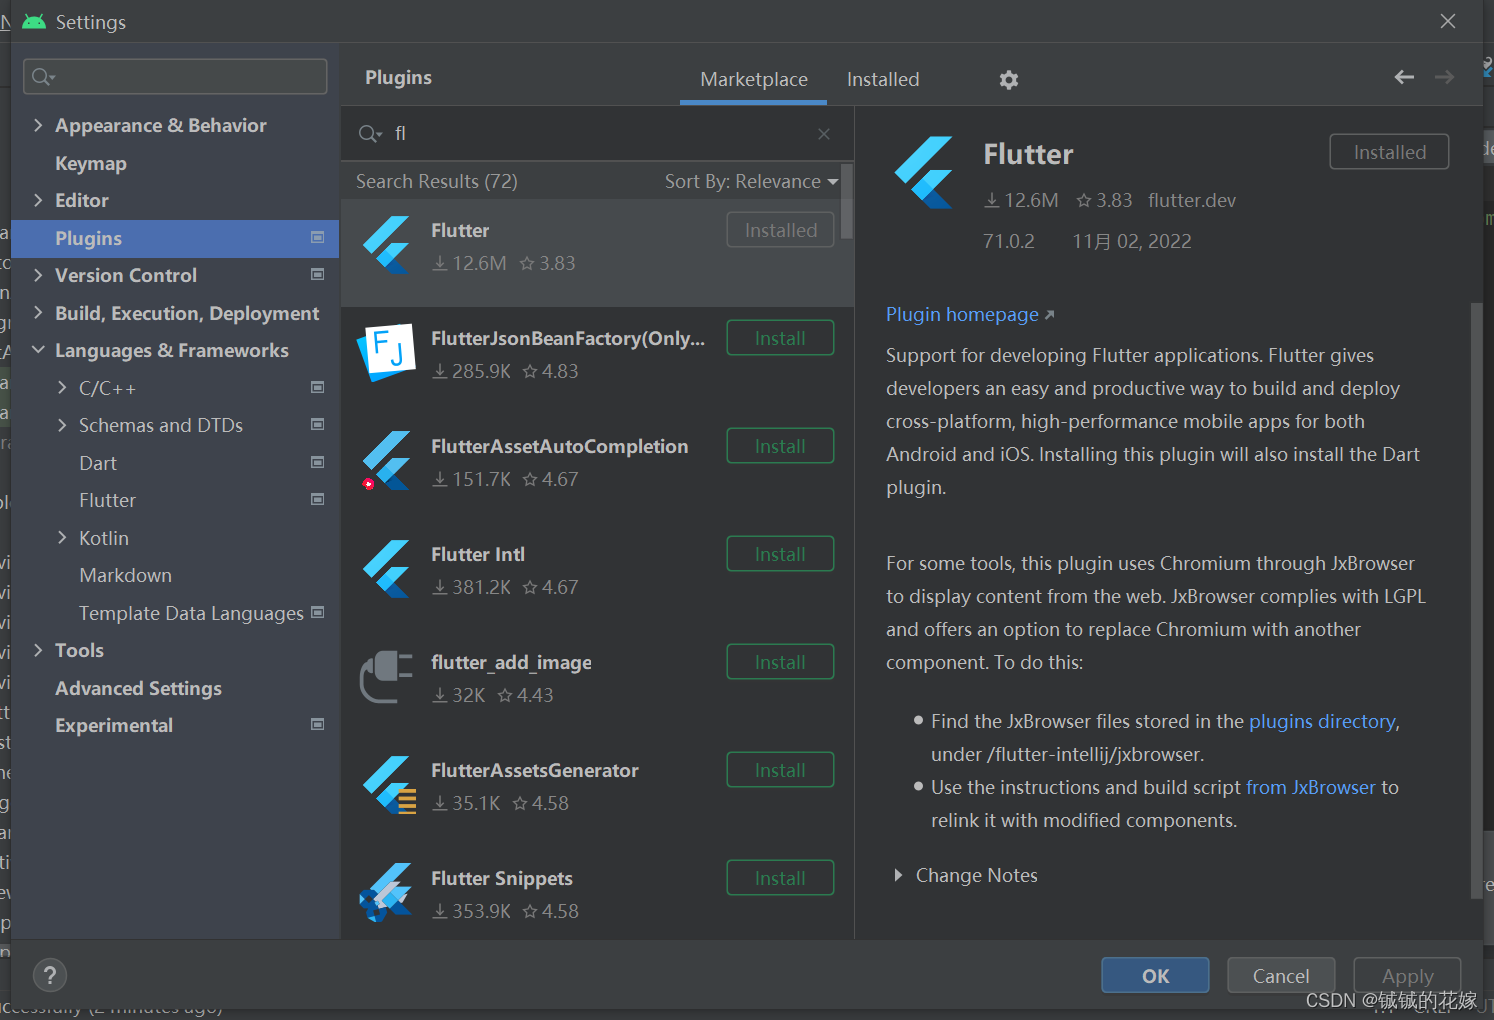Click the project icon beside Schemas and DTDs
Image resolution: width=1494 pixels, height=1020 pixels.
pos(317,424)
